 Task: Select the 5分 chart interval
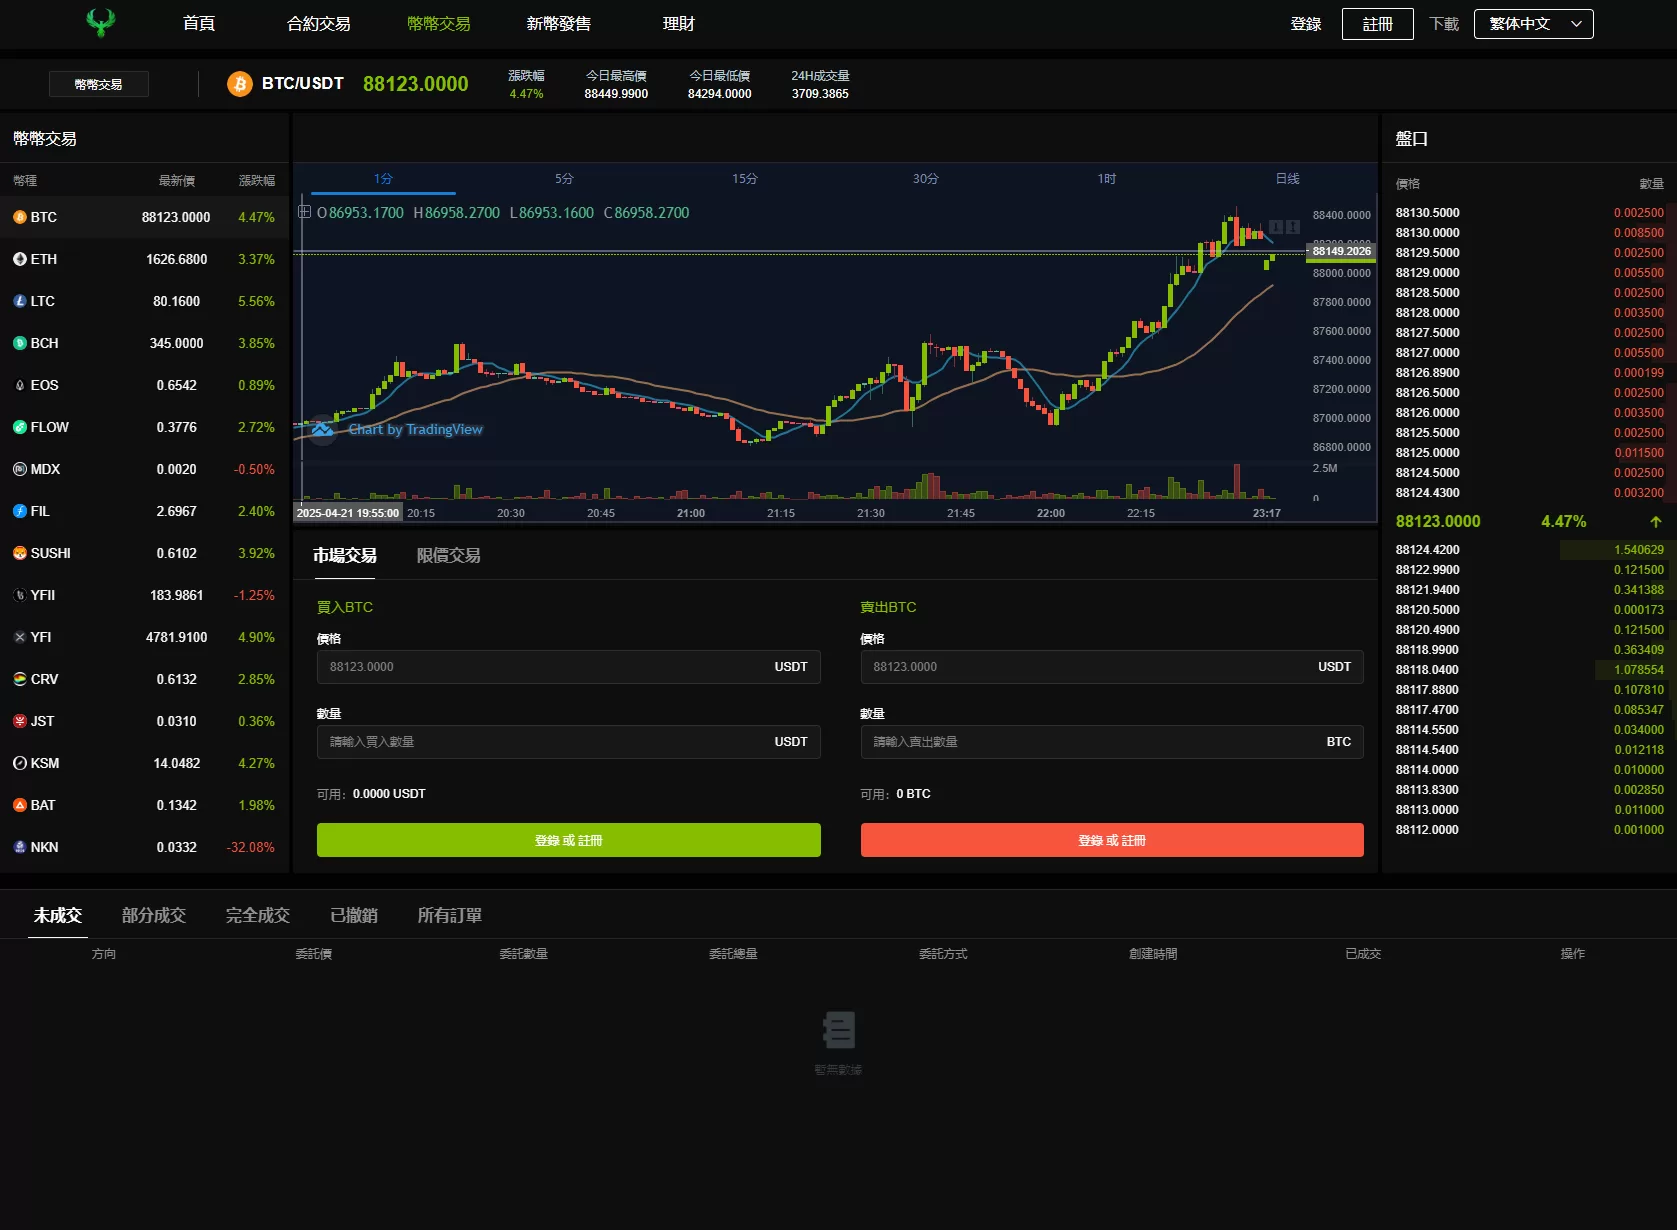(x=564, y=179)
